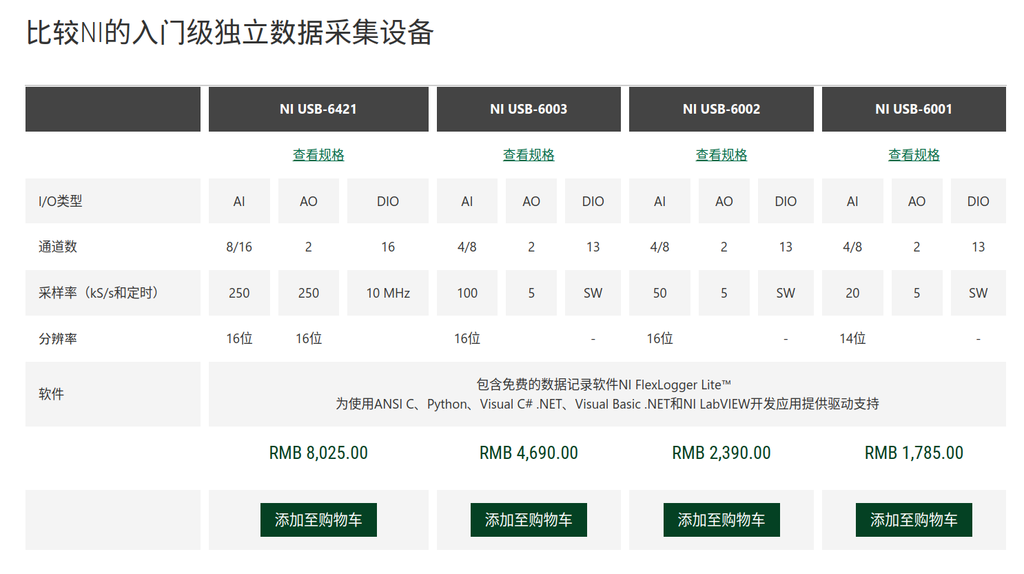This screenshot has width=1024, height=574.
Task: Click the price RMB 8,025.00
Action: (319, 453)
